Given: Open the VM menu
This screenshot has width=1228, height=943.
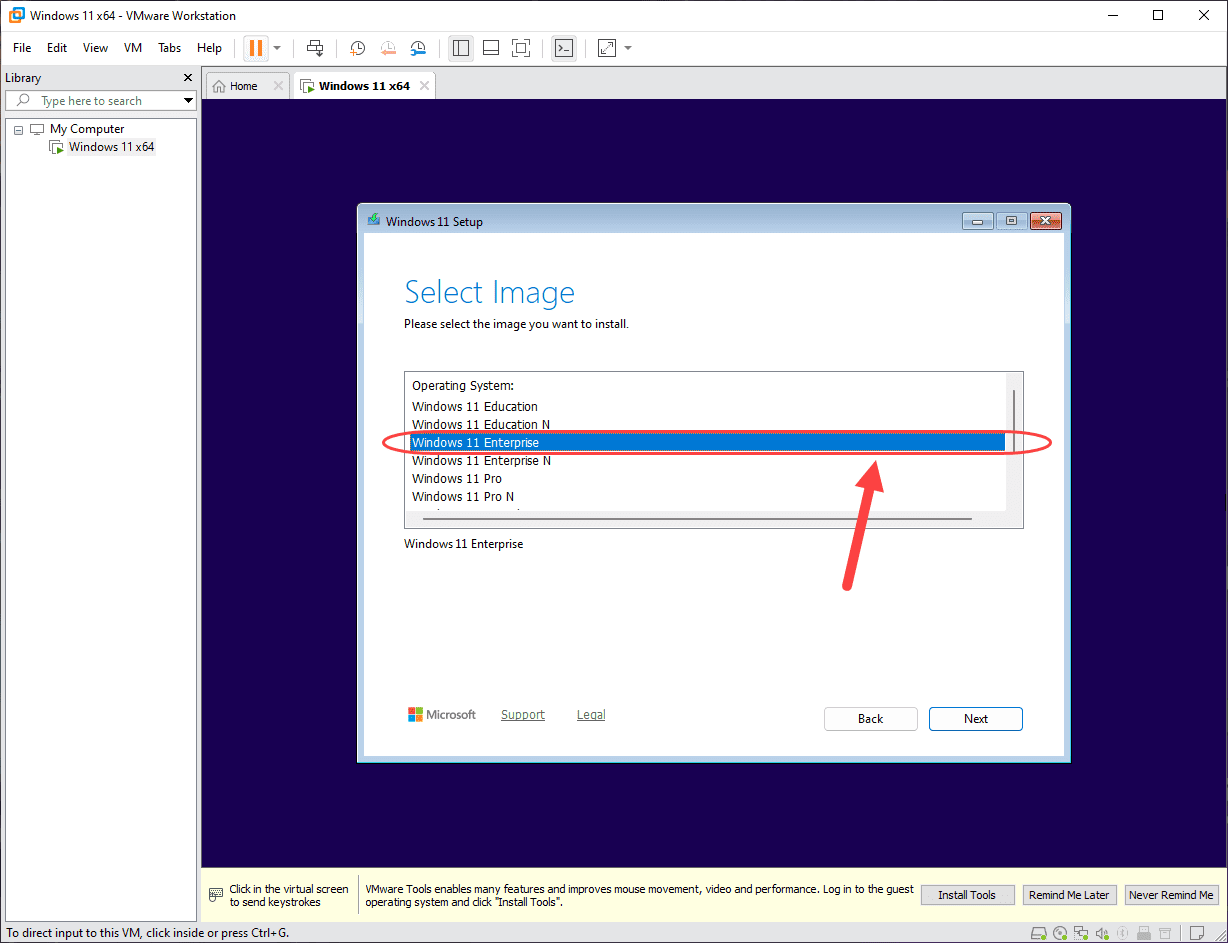Looking at the screenshot, I should pyautogui.click(x=133, y=48).
